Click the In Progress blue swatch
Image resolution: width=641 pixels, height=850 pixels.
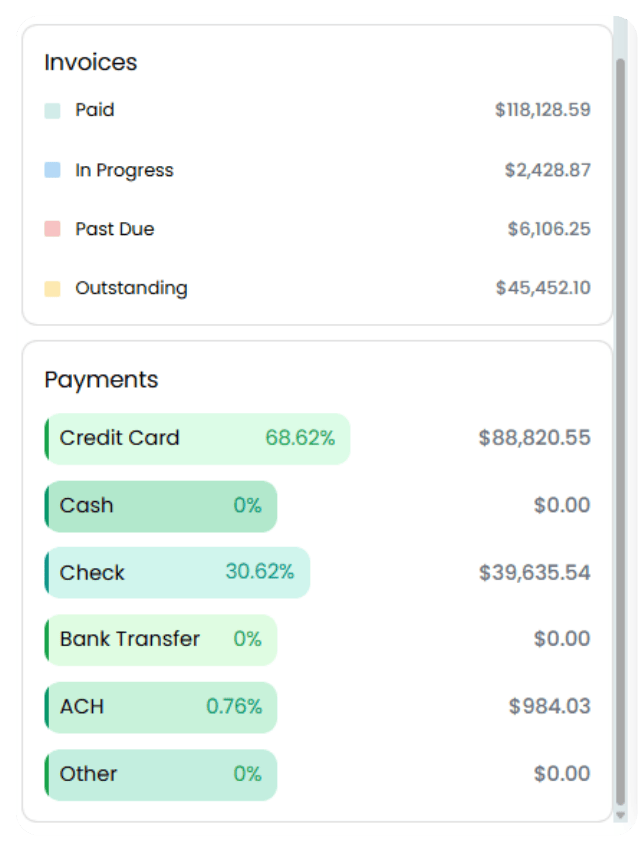(x=52, y=170)
